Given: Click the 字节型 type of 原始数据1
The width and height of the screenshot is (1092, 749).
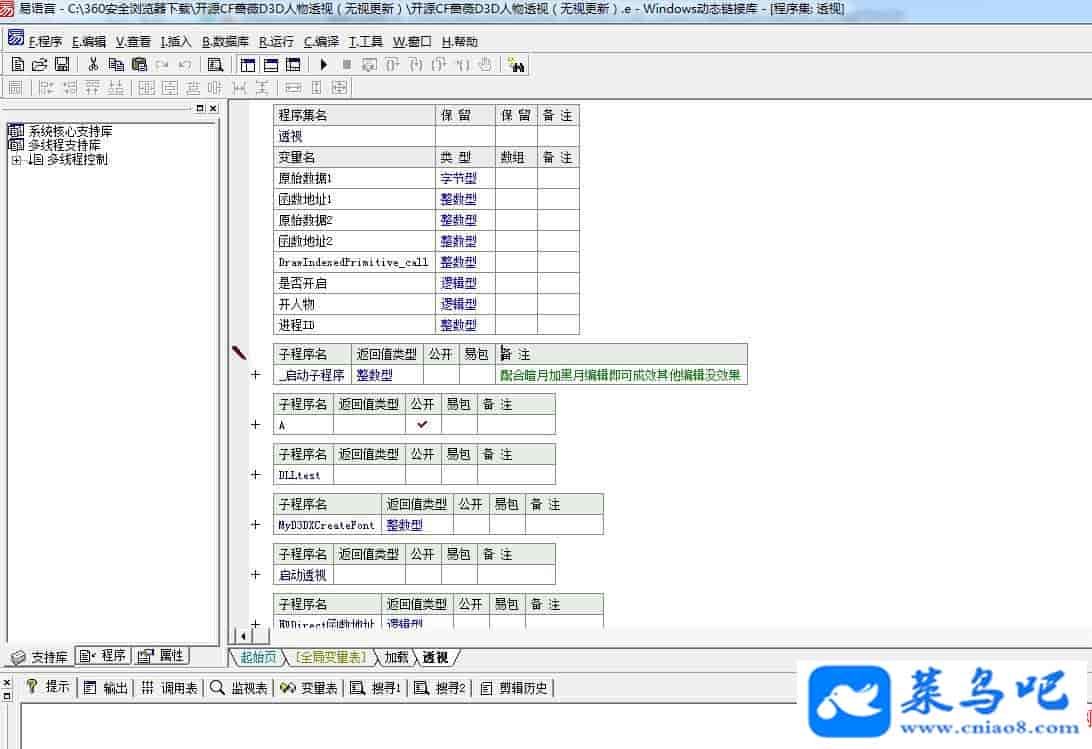Looking at the screenshot, I should click(458, 178).
